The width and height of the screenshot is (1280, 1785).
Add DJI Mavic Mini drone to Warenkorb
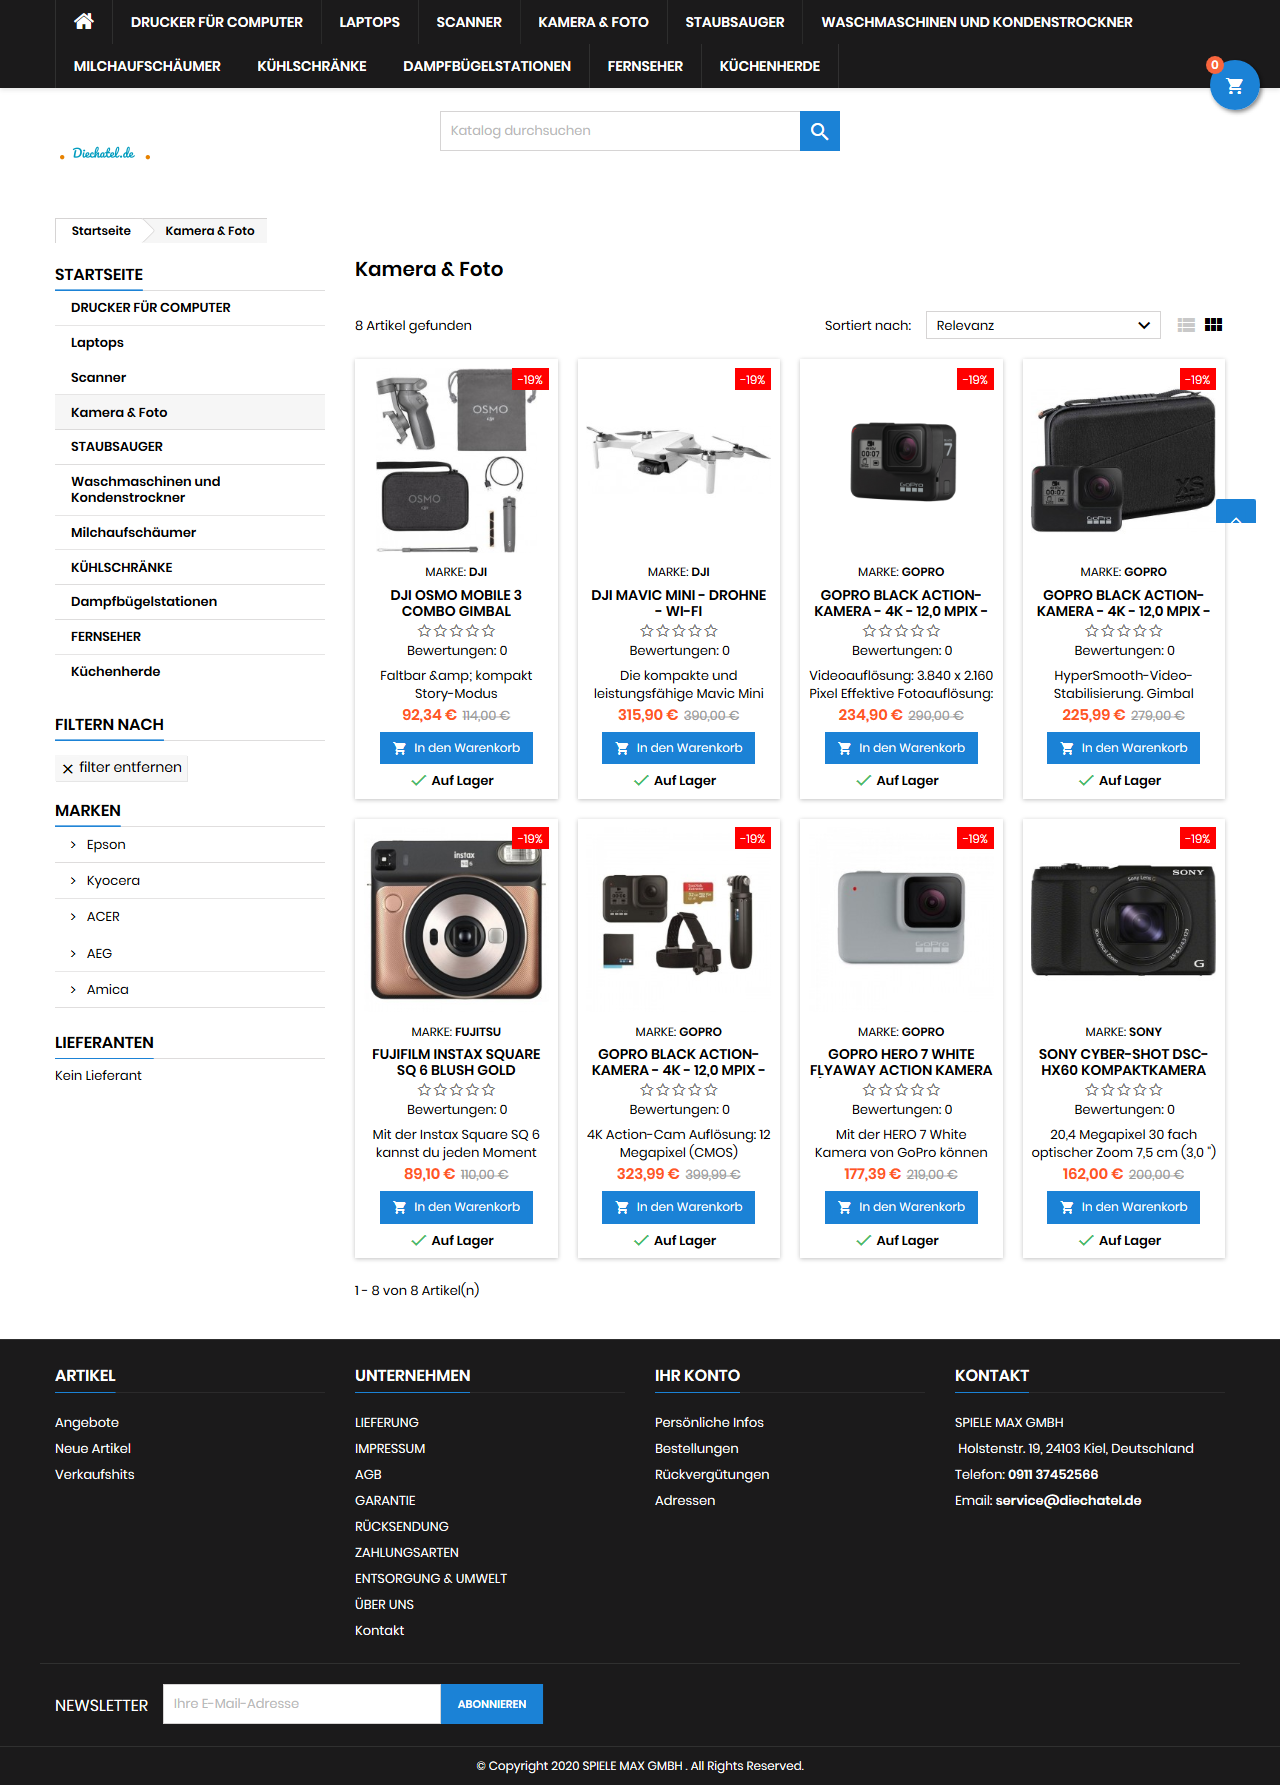click(679, 748)
